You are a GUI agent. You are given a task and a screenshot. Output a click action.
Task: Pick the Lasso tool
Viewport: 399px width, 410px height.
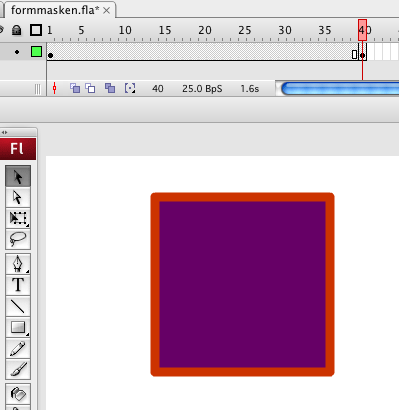coord(18,239)
